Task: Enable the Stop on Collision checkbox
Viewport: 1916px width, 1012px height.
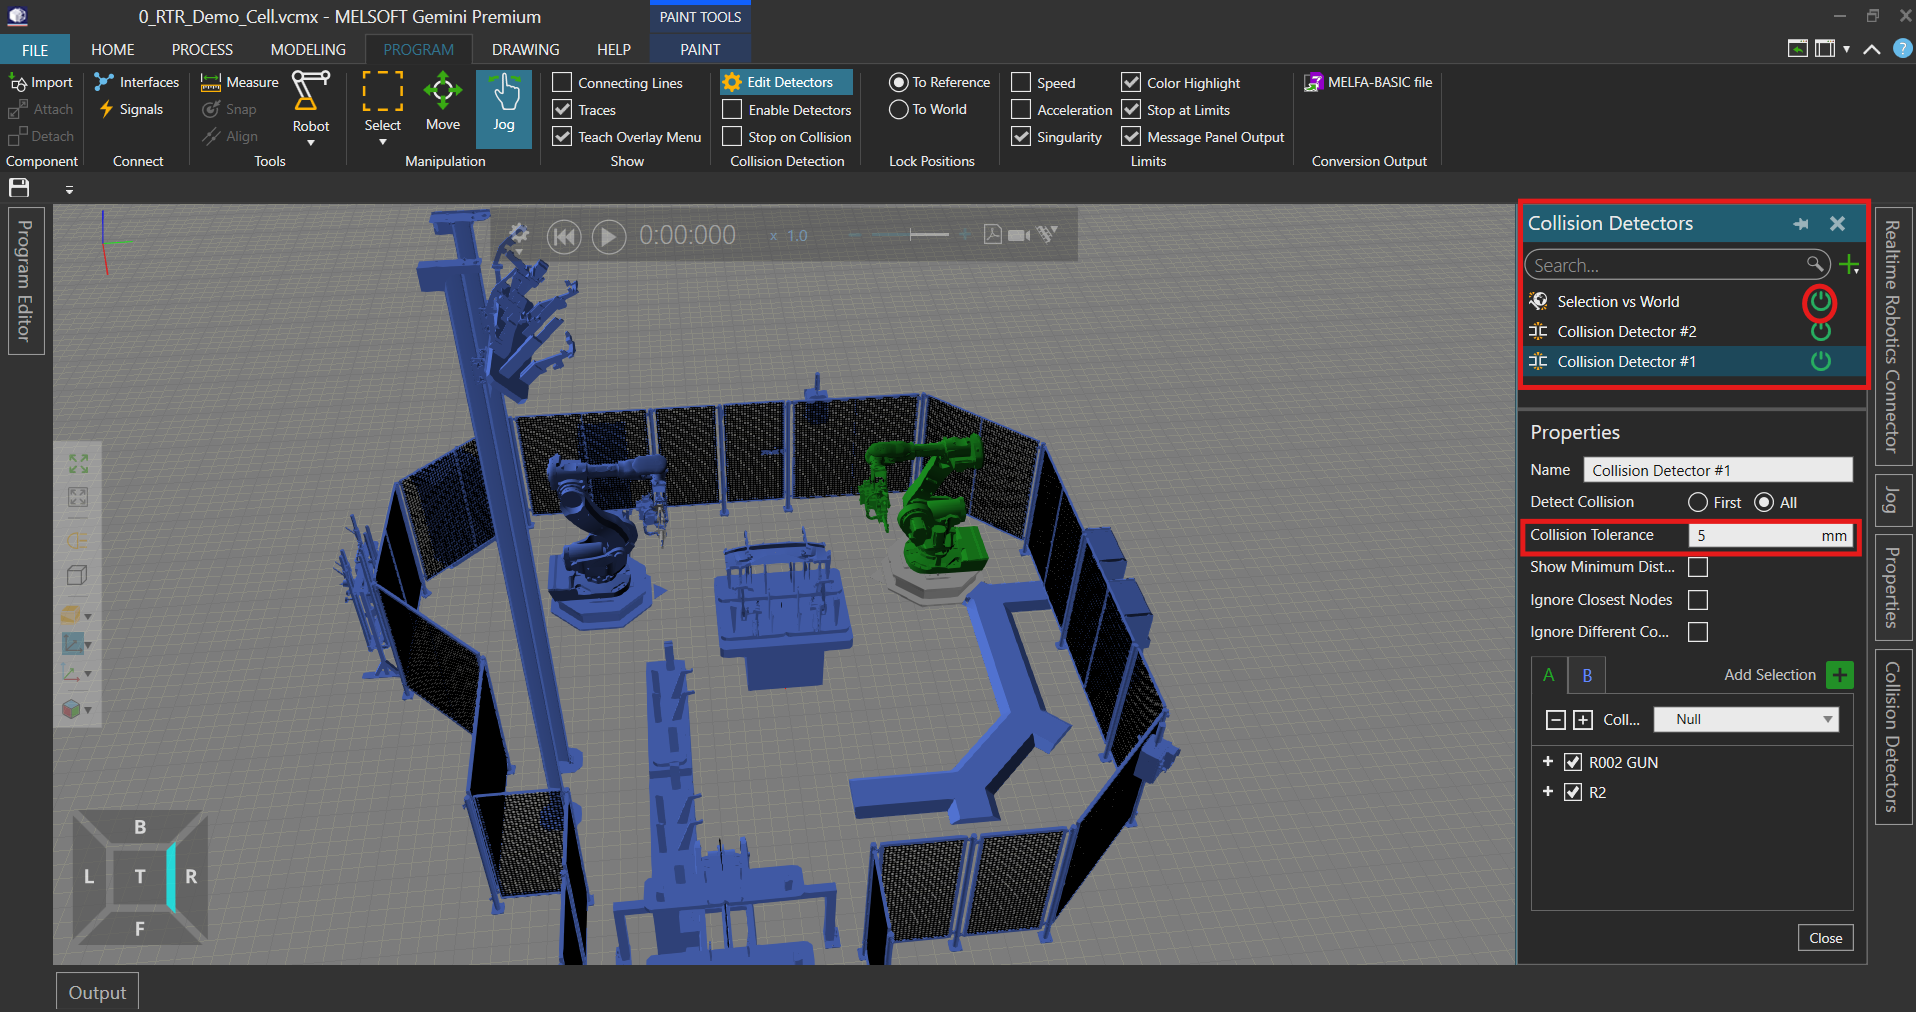Action: 732,136
